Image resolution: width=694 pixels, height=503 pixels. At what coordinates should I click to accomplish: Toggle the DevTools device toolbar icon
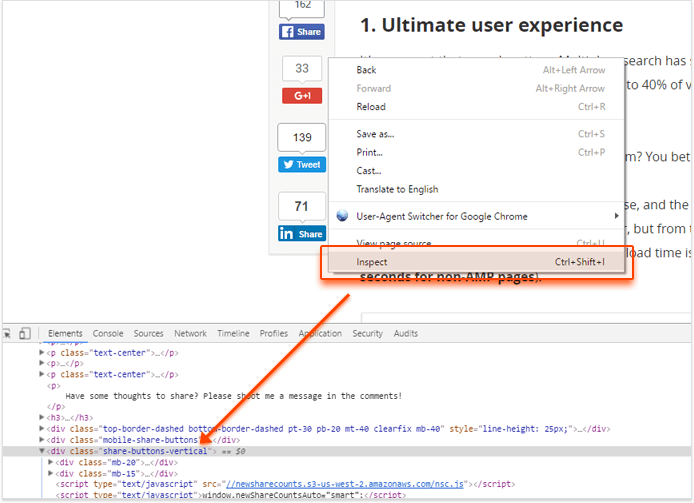pyautogui.click(x=25, y=333)
